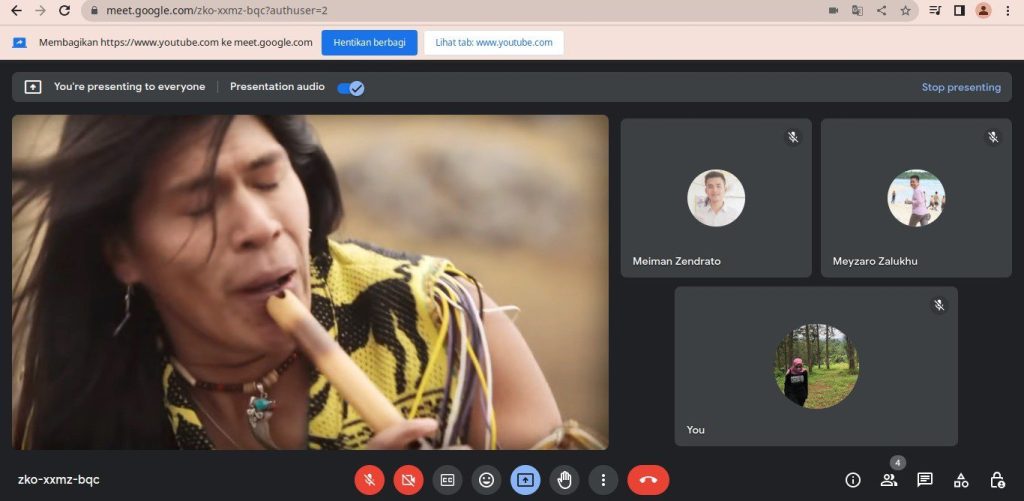Viewport: 1024px width, 501px height.
Task: Open Chrome profile avatar
Action: tap(984, 10)
